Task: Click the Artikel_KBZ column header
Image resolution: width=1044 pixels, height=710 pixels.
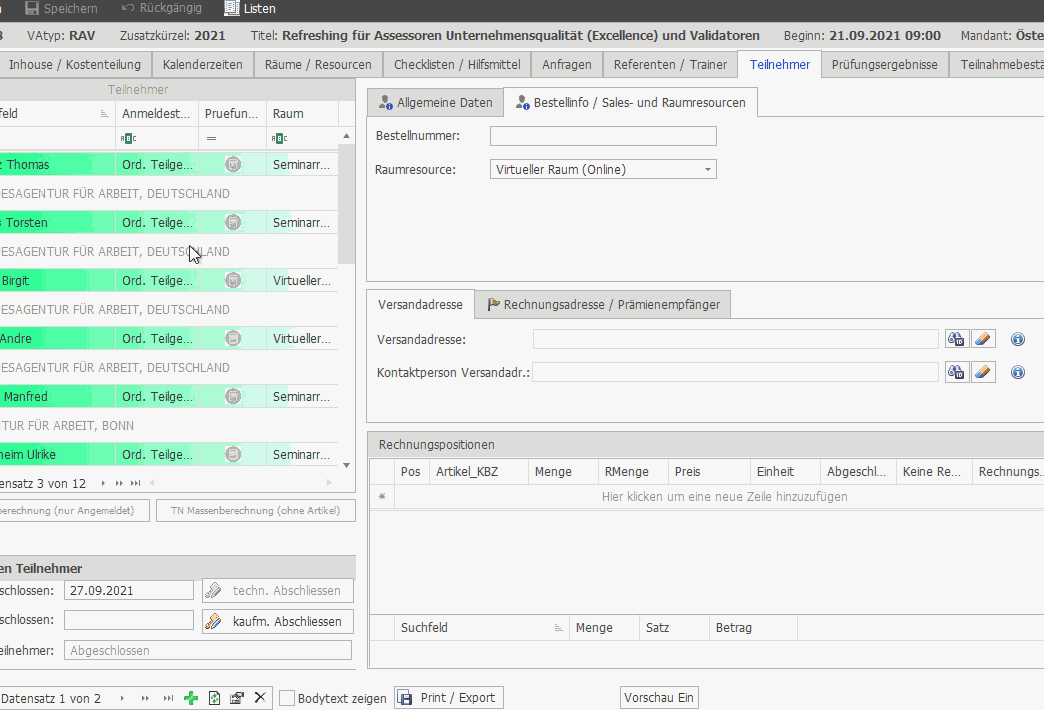Action: pyautogui.click(x=479, y=472)
